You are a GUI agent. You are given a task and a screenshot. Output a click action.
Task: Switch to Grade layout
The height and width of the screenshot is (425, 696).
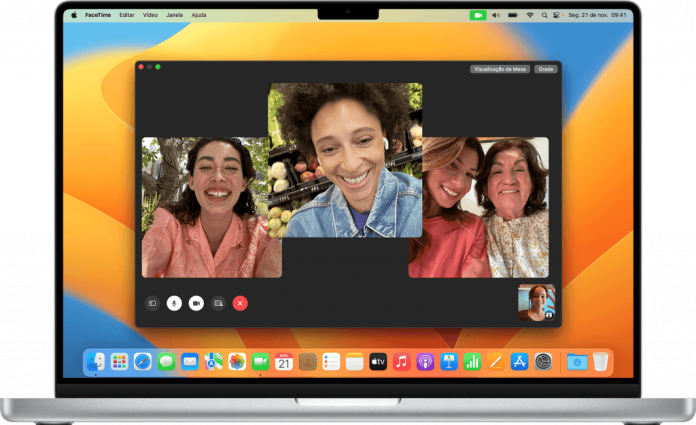tap(546, 69)
